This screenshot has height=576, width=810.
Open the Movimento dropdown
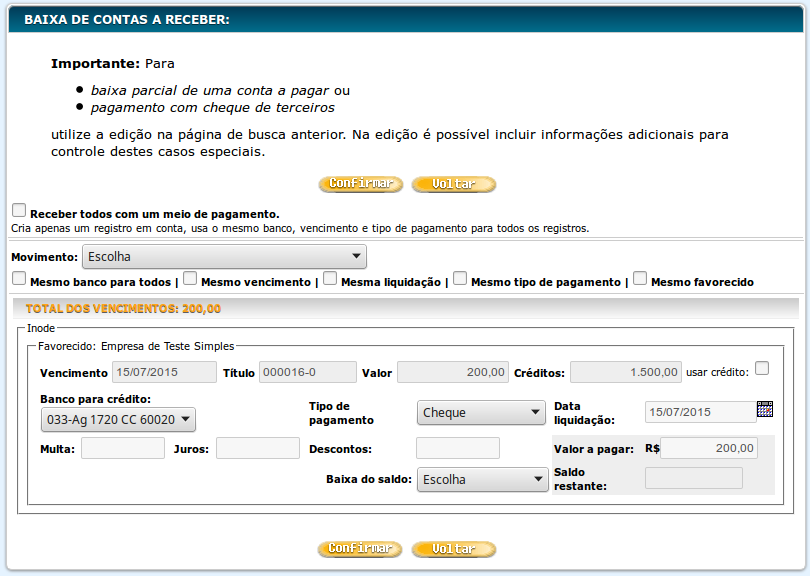224,257
